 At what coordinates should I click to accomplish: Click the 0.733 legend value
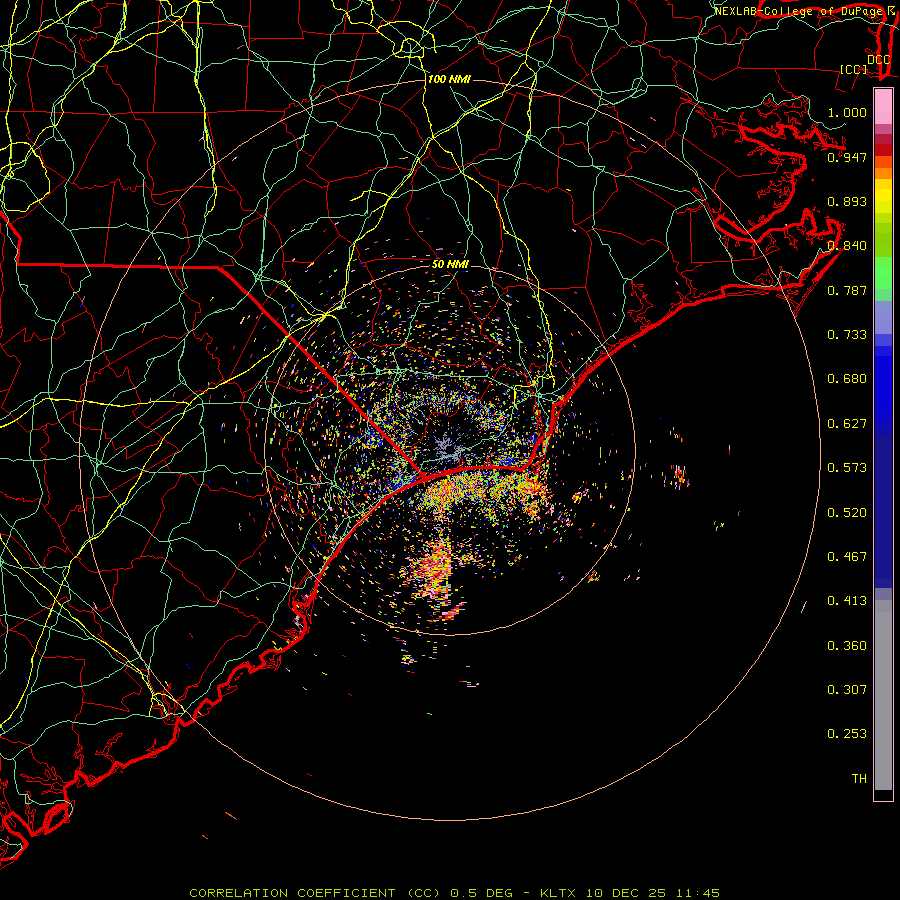click(847, 335)
